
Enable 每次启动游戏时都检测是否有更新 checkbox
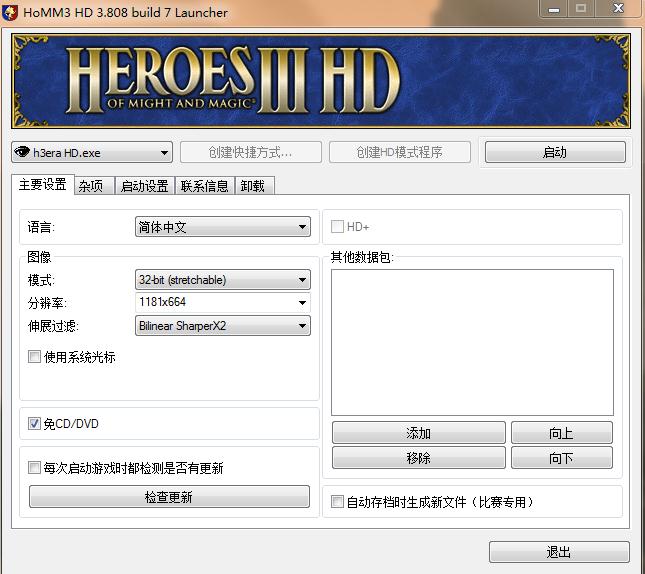(34, 467)
